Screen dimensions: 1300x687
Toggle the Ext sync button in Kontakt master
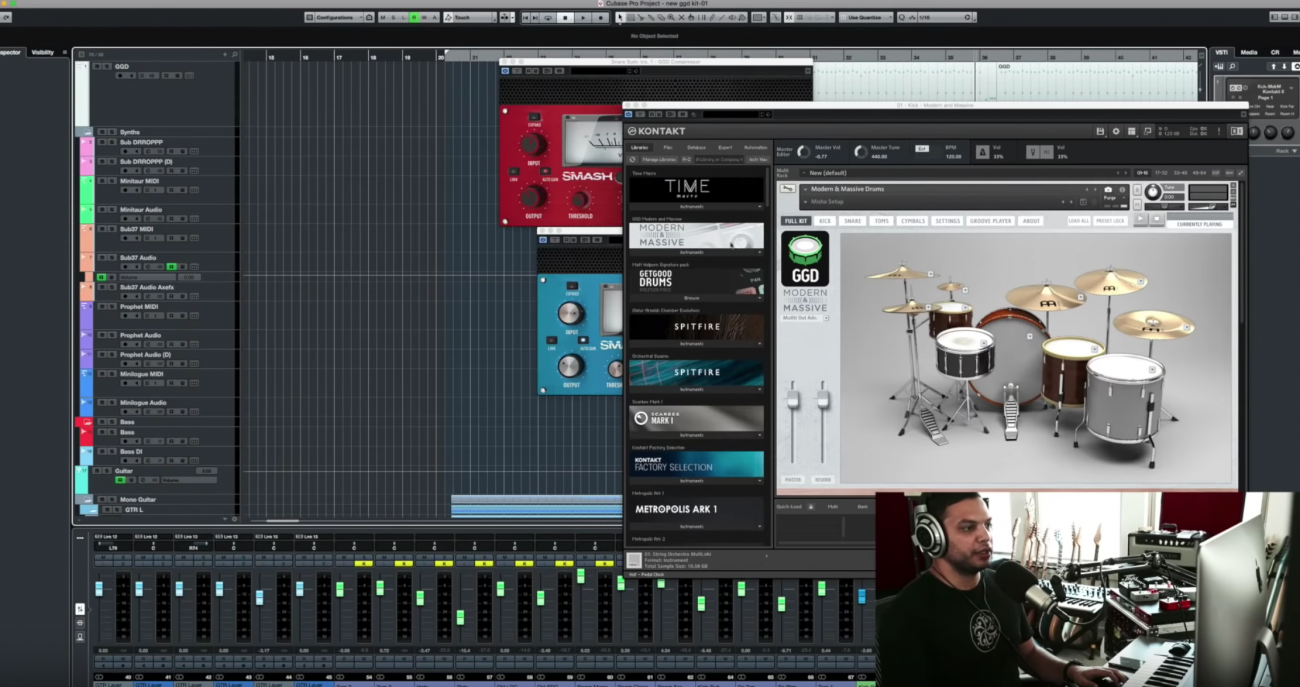[x=922, y=149]
